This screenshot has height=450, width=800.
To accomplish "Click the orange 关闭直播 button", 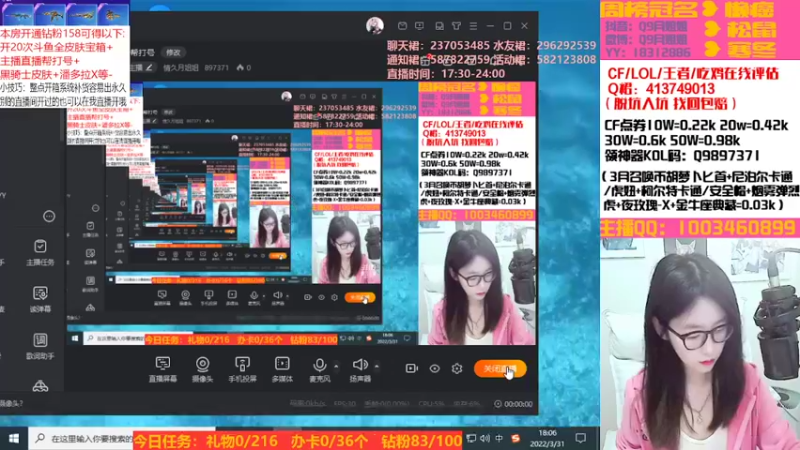I will (500, 368).
